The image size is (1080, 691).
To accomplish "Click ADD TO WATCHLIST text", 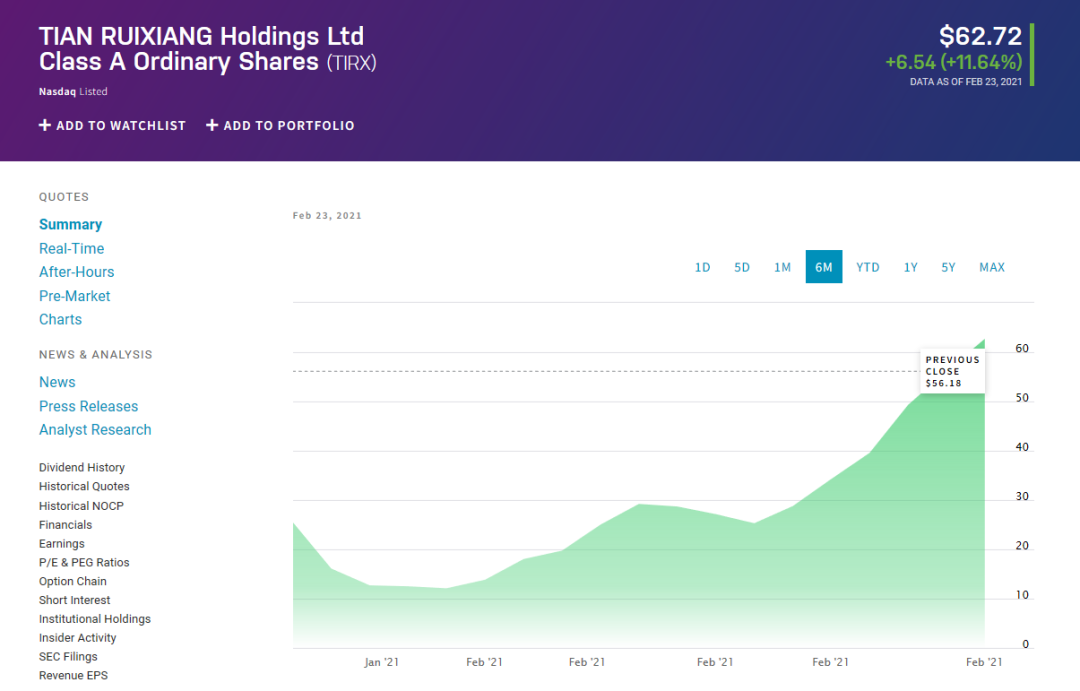I will [121, 126].
